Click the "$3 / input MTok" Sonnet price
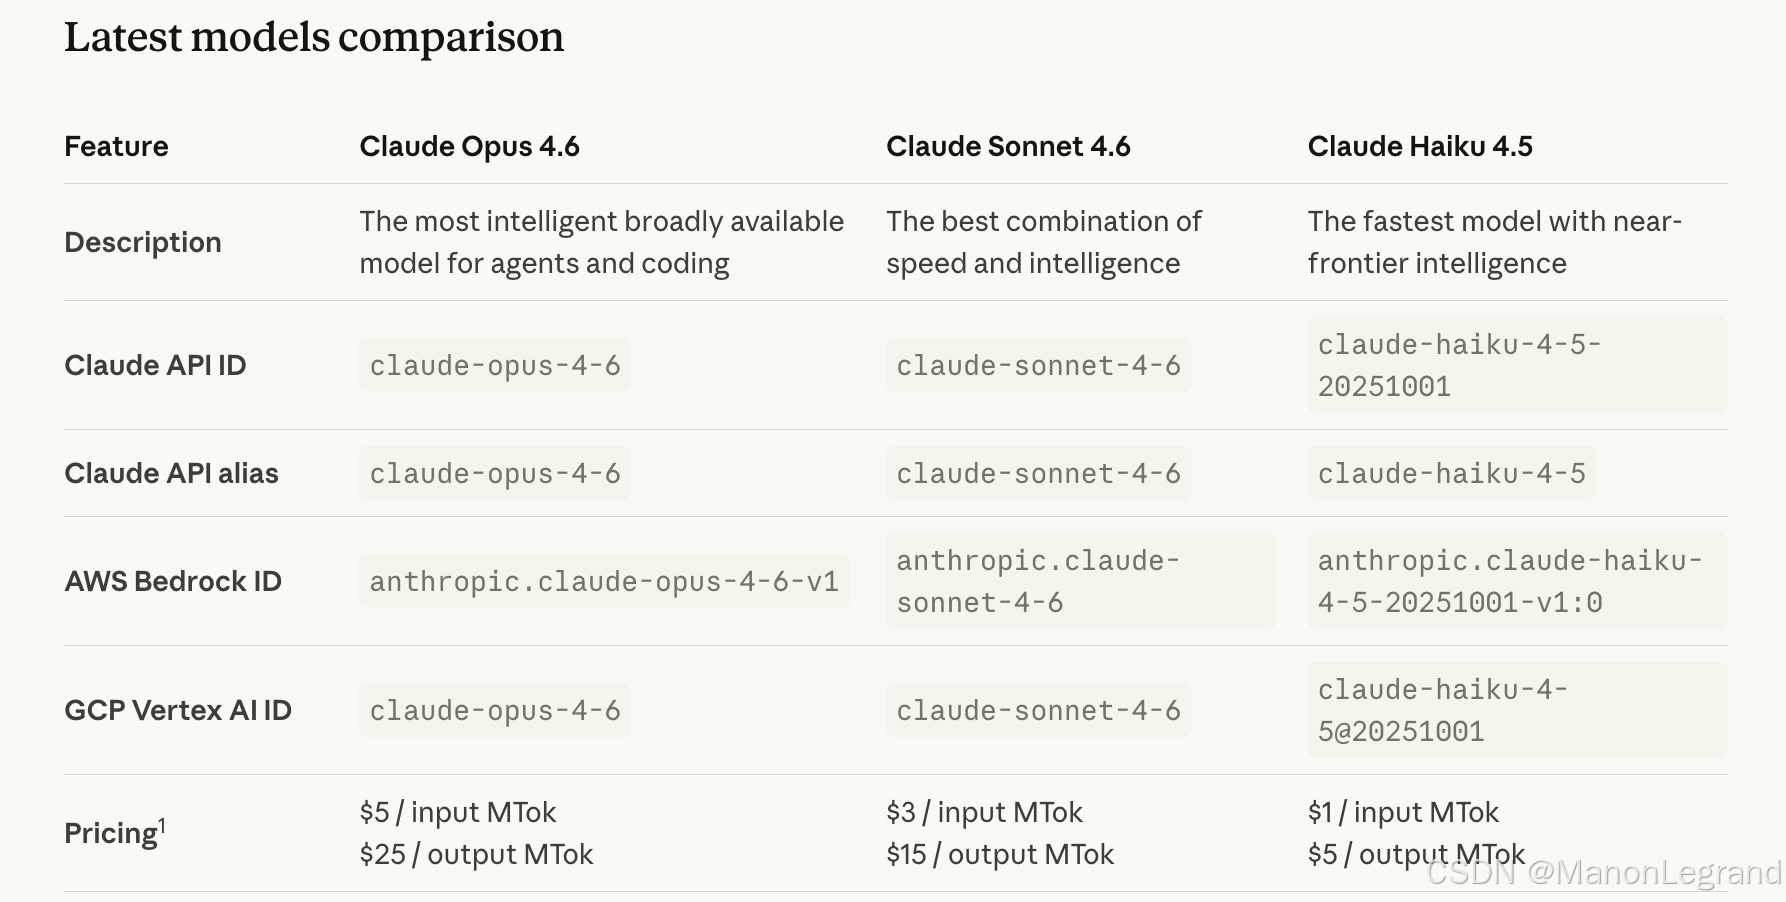1786x902 pixels. [x=984, y=813]
